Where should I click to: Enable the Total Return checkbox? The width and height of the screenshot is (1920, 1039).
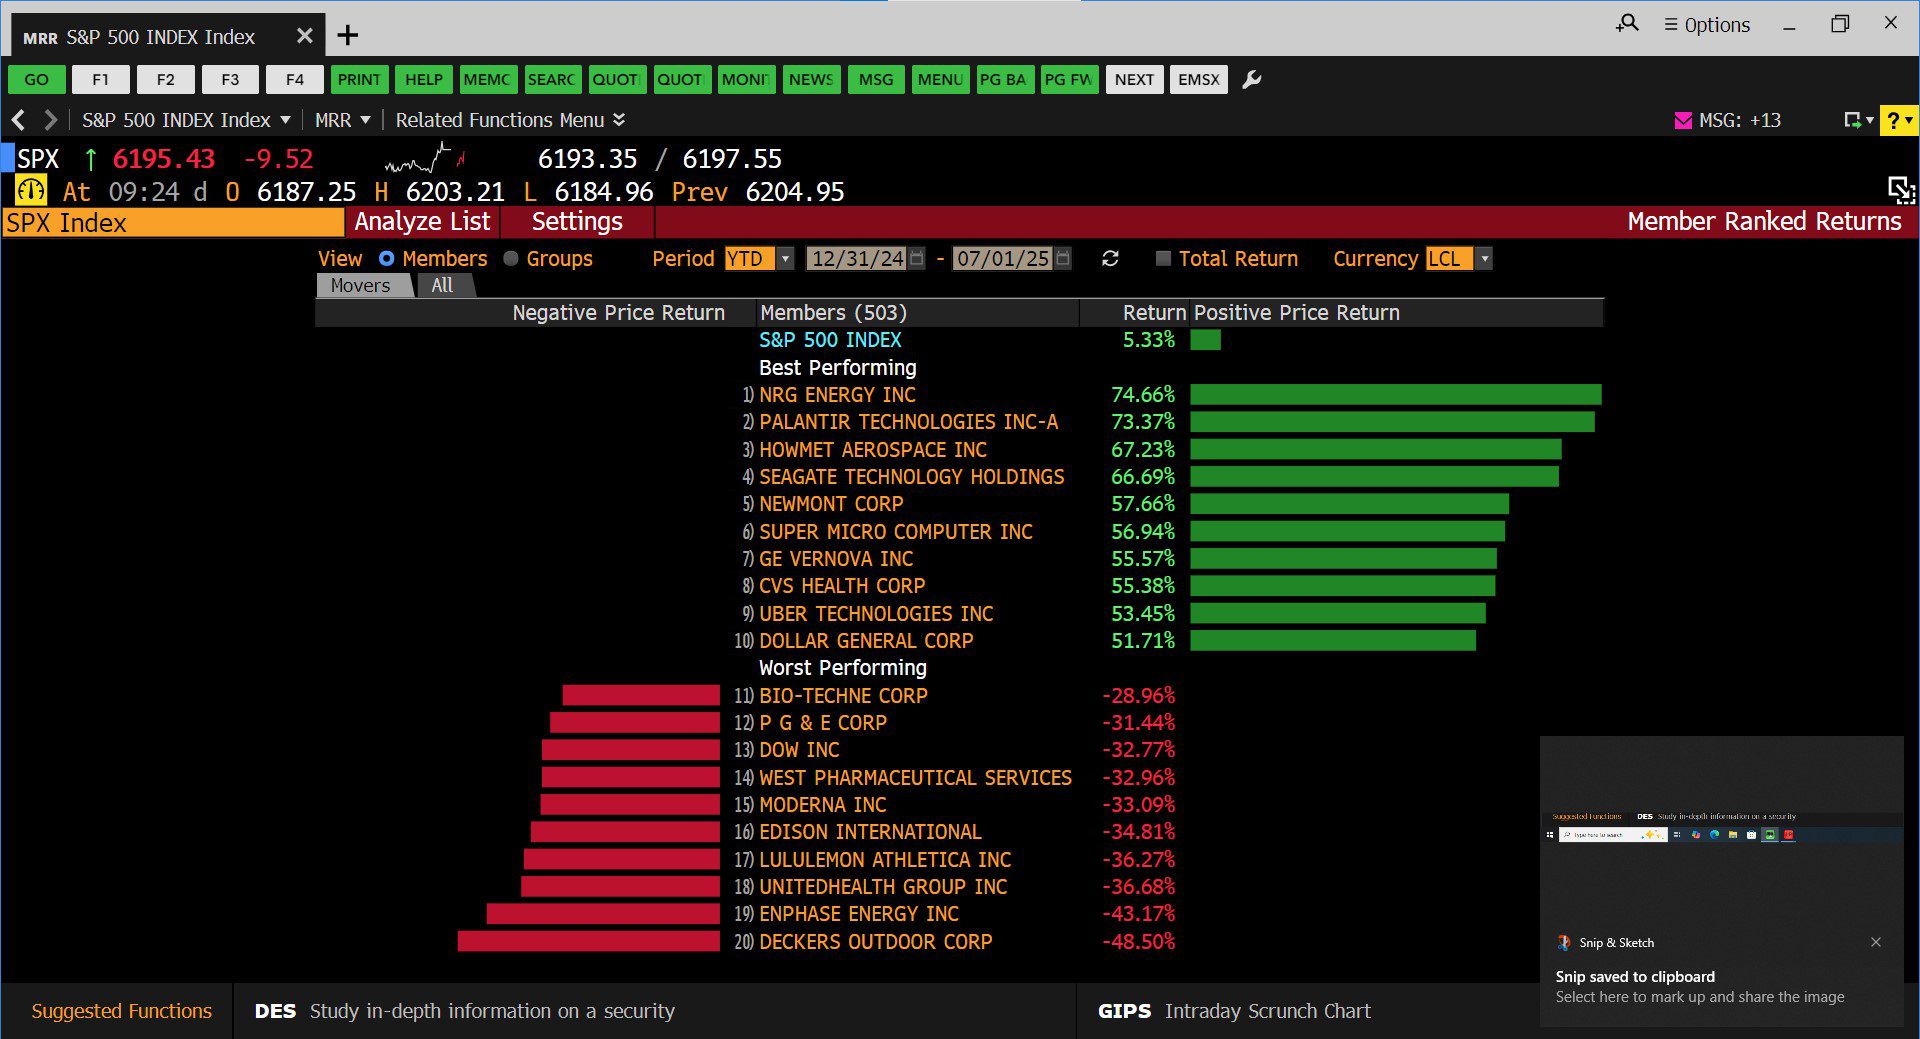(x=1163, y=259)
